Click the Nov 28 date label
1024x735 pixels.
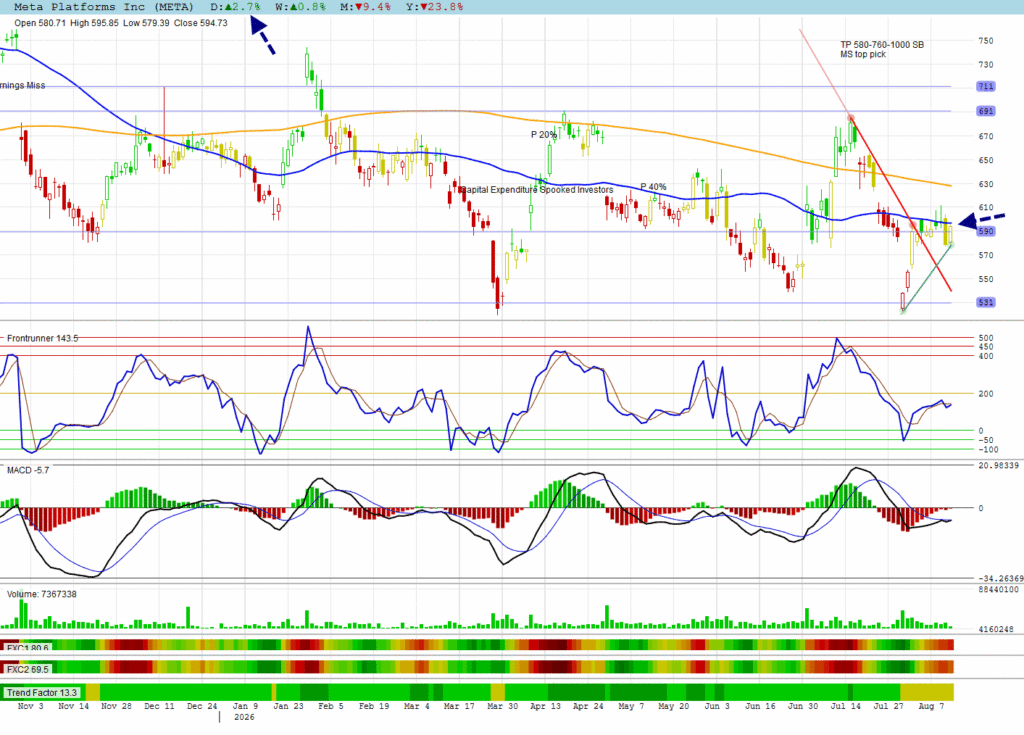[x=116, y=706]
